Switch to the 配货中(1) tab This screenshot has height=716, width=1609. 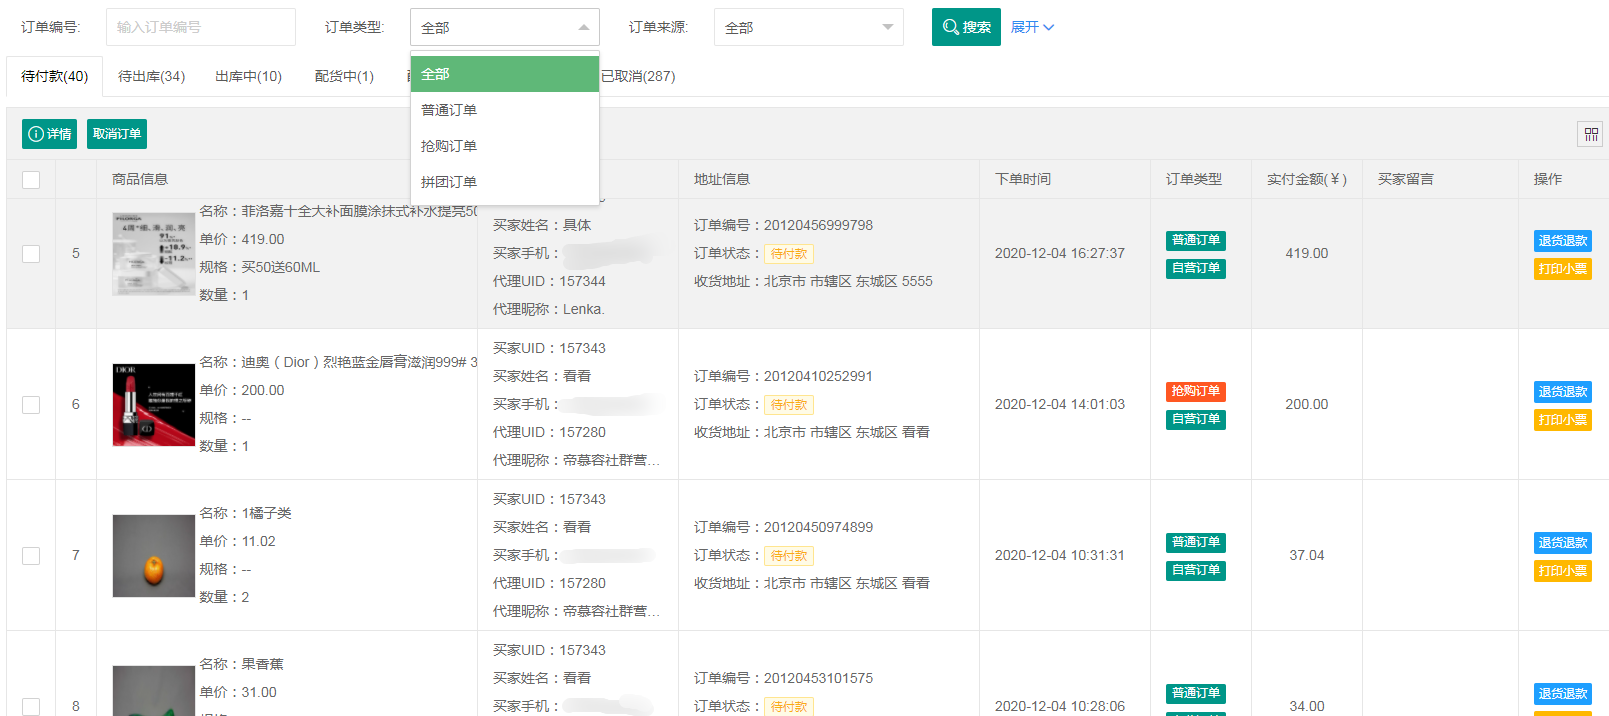click(x=344, y=76)
